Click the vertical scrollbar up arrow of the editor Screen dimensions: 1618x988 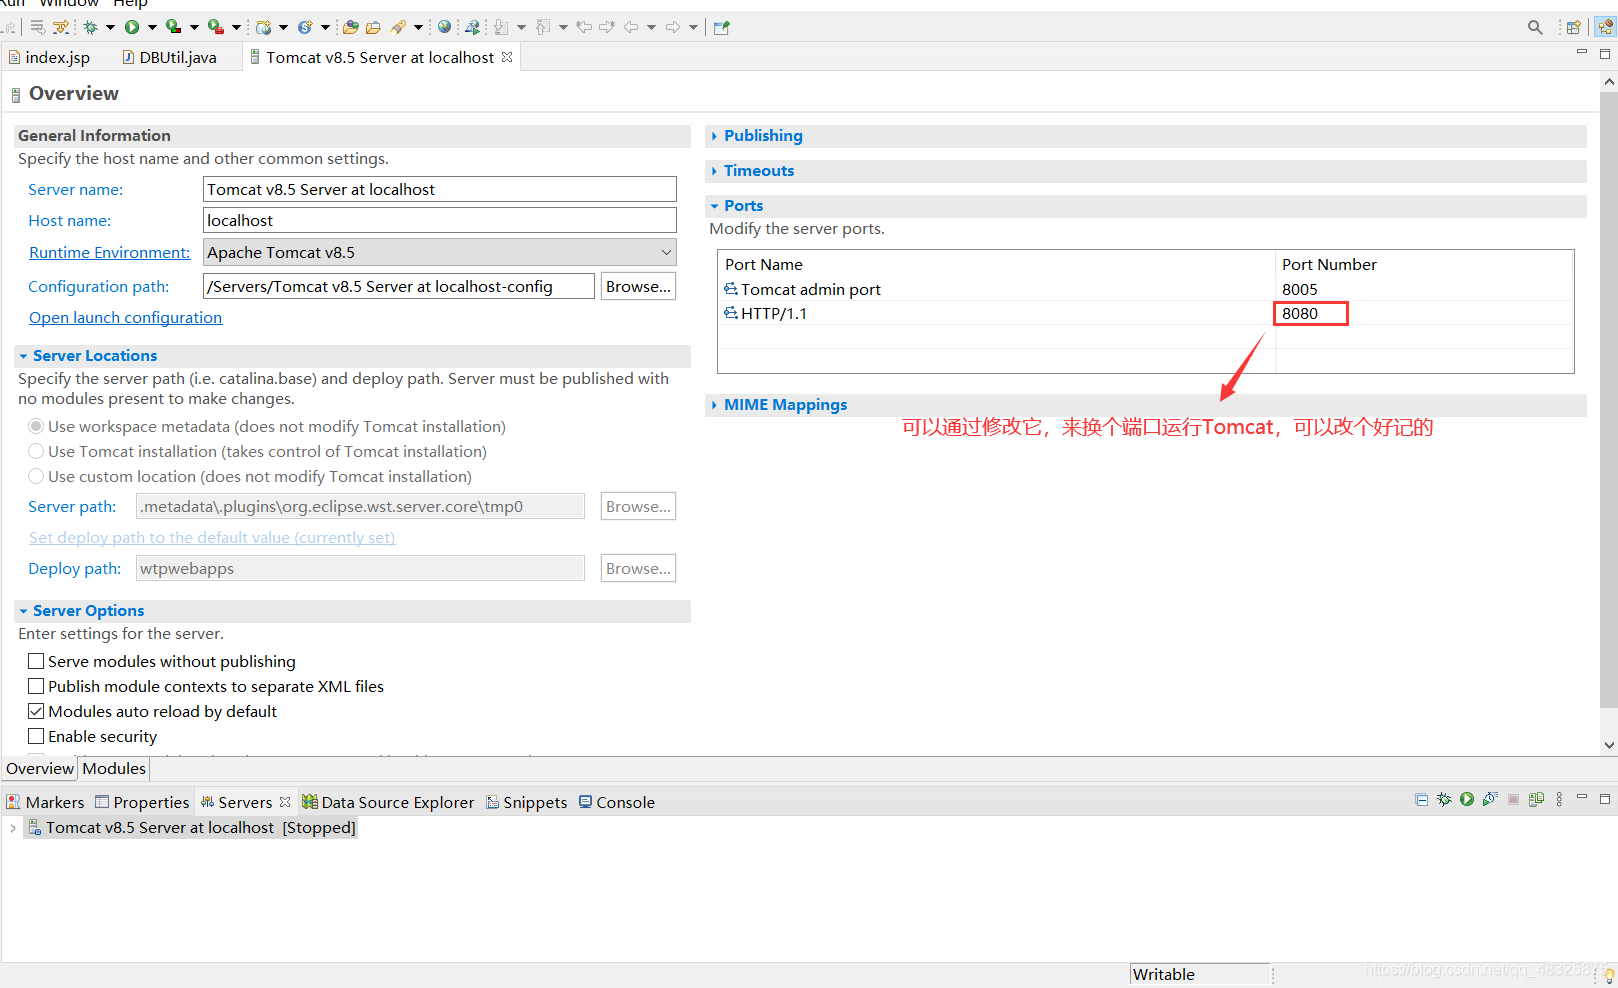[x=1609, y=82]
